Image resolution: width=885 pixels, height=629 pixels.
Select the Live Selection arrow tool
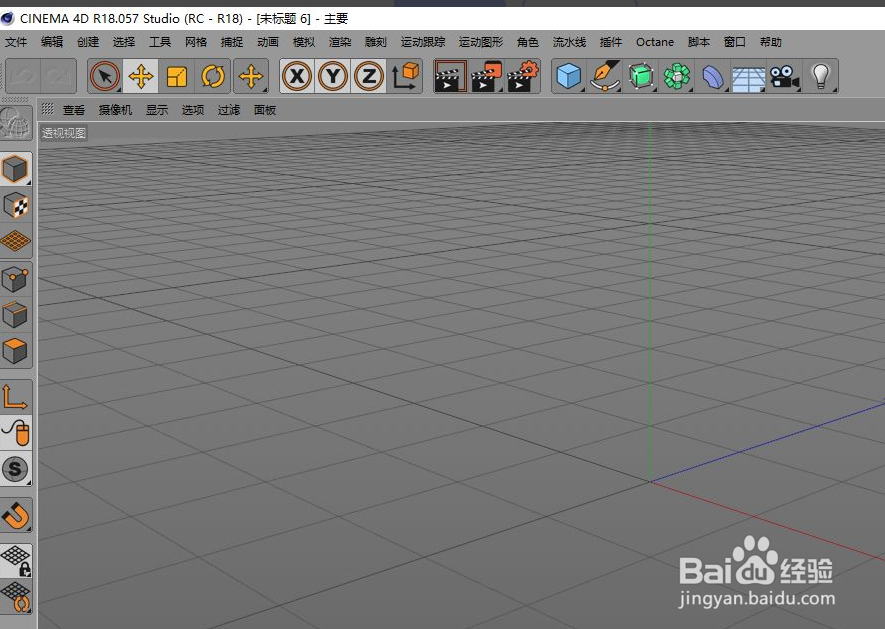tap(105, 76)
